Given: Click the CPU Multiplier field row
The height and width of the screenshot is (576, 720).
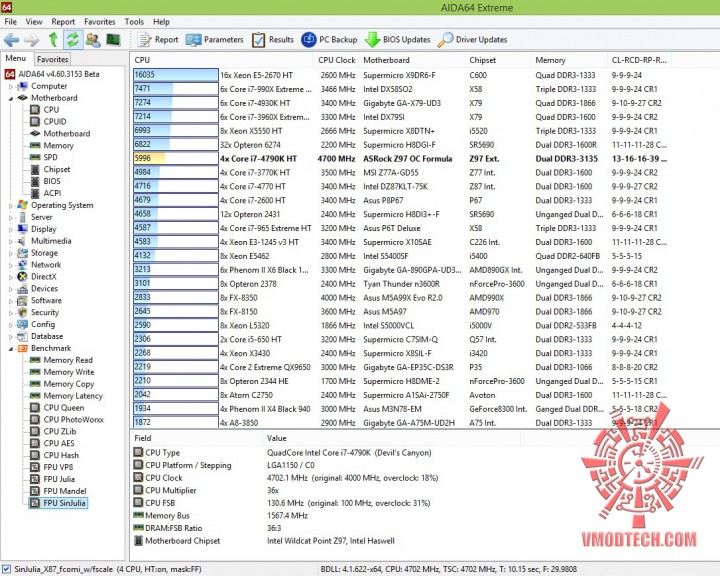Looking at the screenshot, I should pyautogui.click(x=325, y=491).
